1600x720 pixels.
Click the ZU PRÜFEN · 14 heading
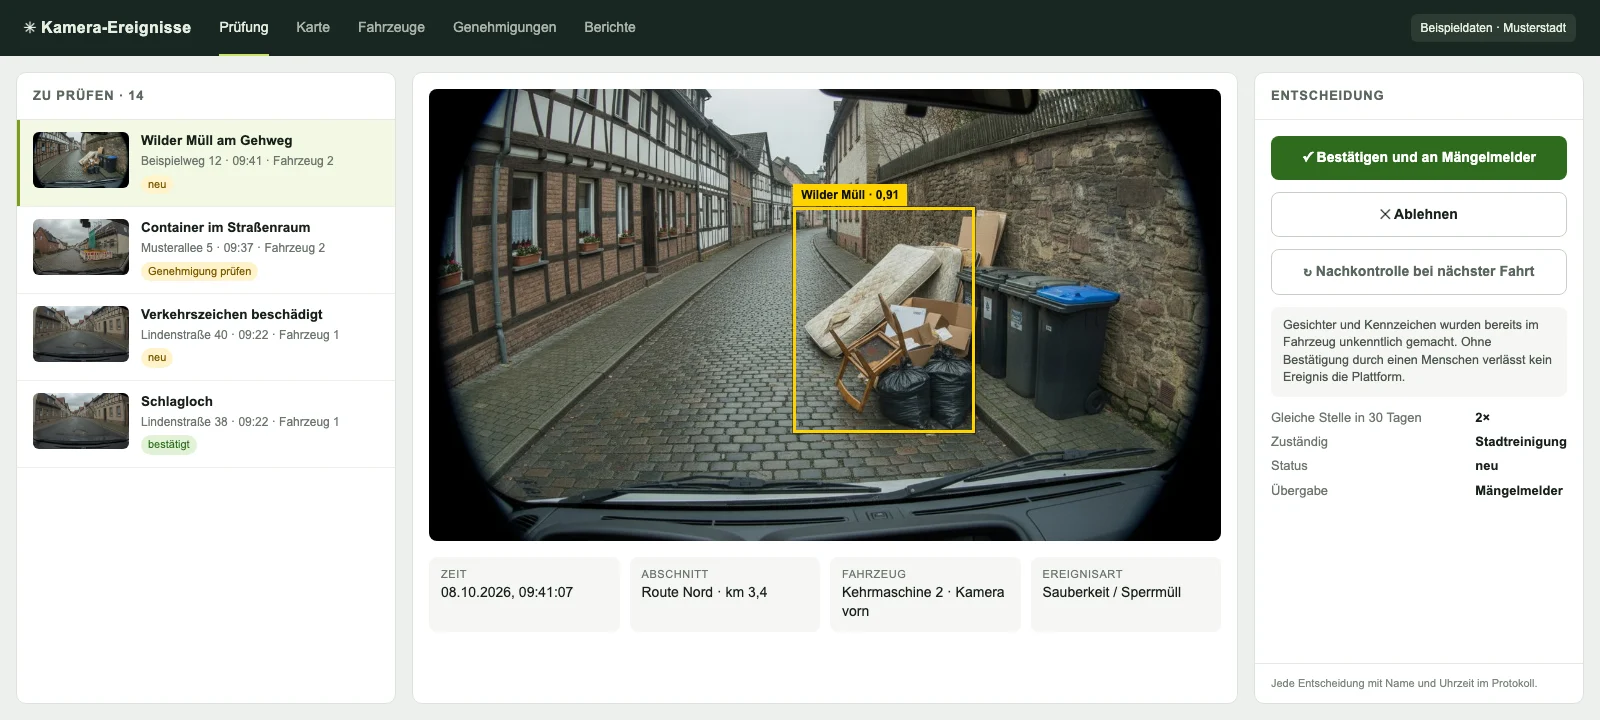(x=88, y=96)
